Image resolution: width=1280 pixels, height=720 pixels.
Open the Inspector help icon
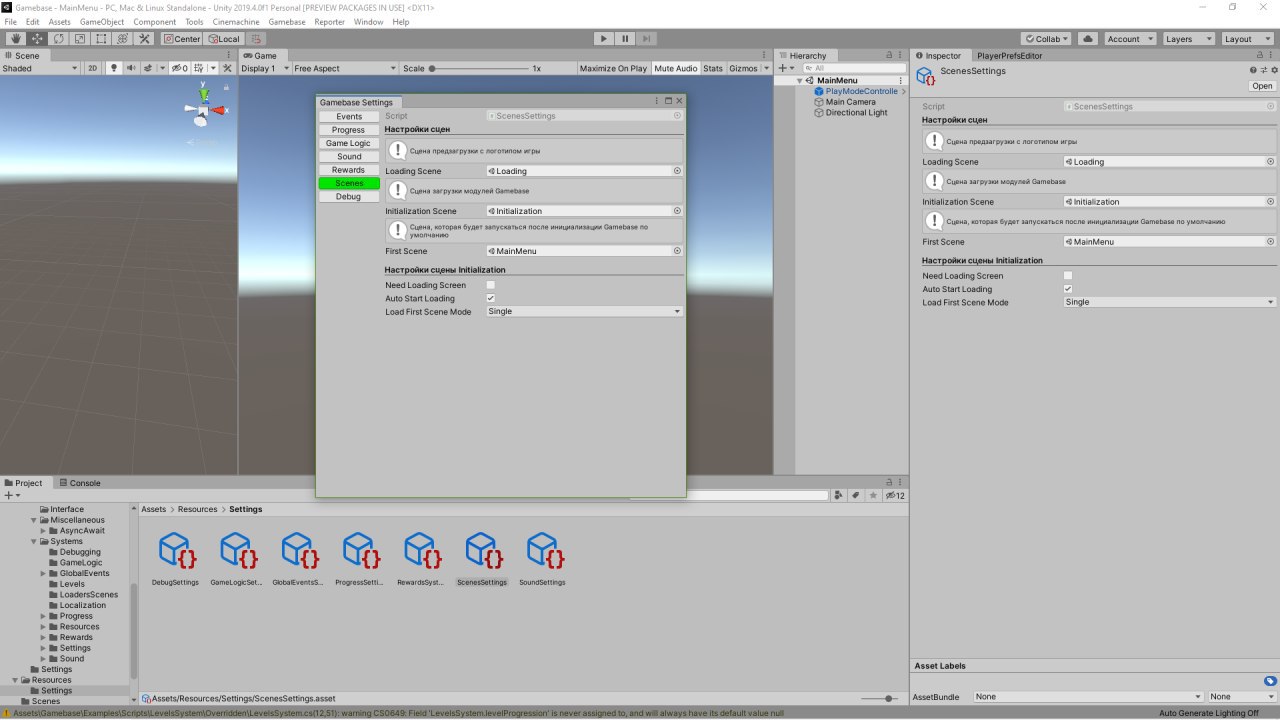coord(1253,70)
